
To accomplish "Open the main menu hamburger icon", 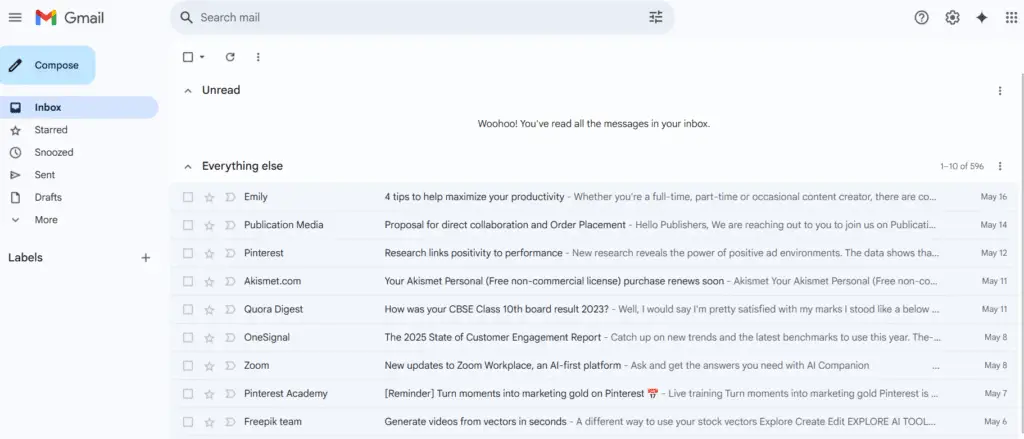I will (x=15, y=18).
